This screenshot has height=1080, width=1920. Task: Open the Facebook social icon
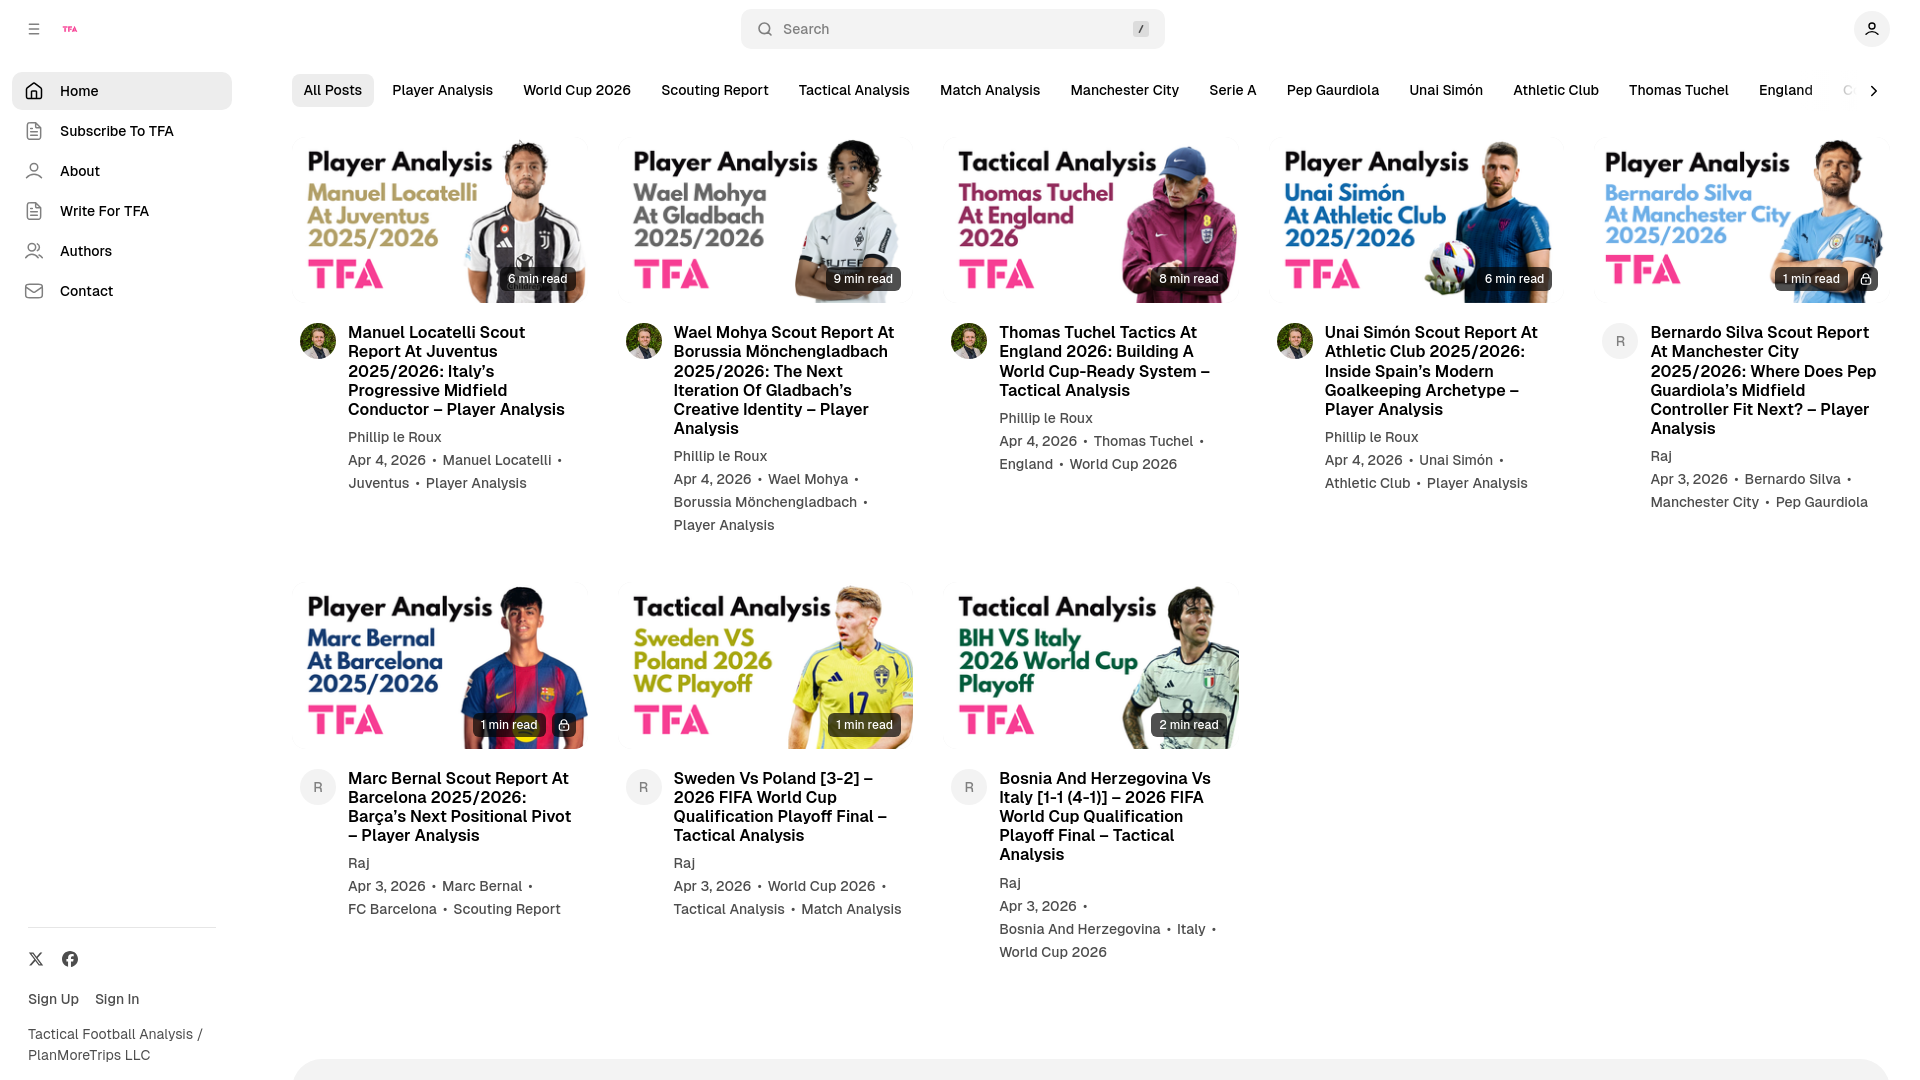point(70,959)
